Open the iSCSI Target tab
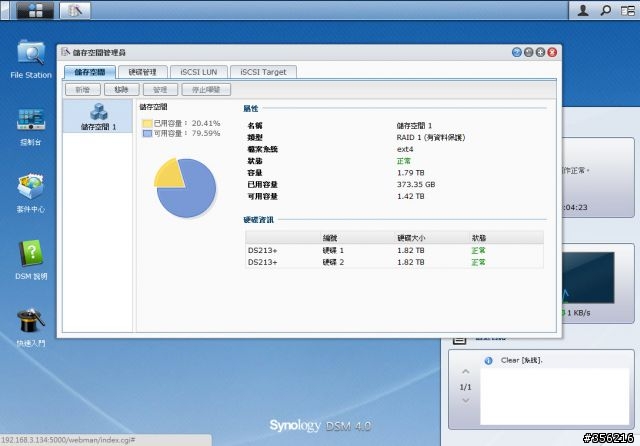The width and height of the screenshot is (640, 446). (x=263, y=72)
